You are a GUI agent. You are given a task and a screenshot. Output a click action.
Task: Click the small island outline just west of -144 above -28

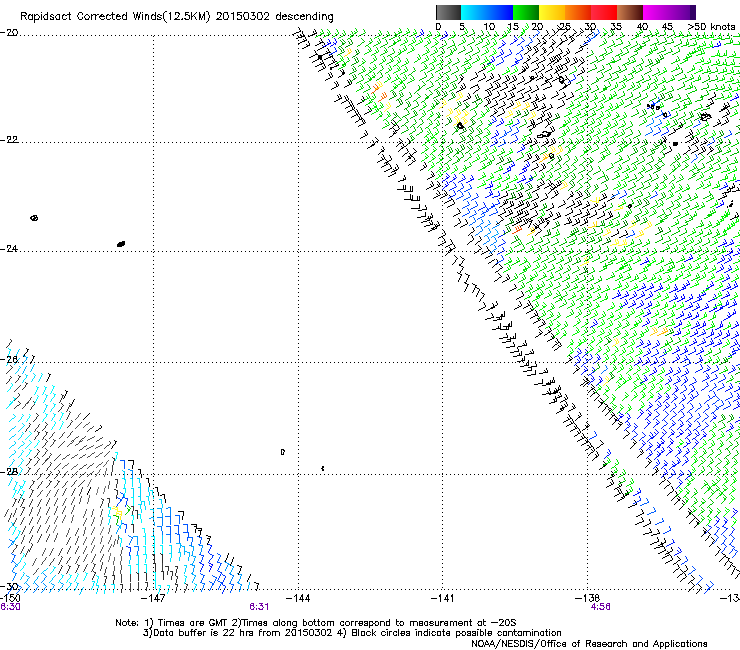tap(283, 452)
